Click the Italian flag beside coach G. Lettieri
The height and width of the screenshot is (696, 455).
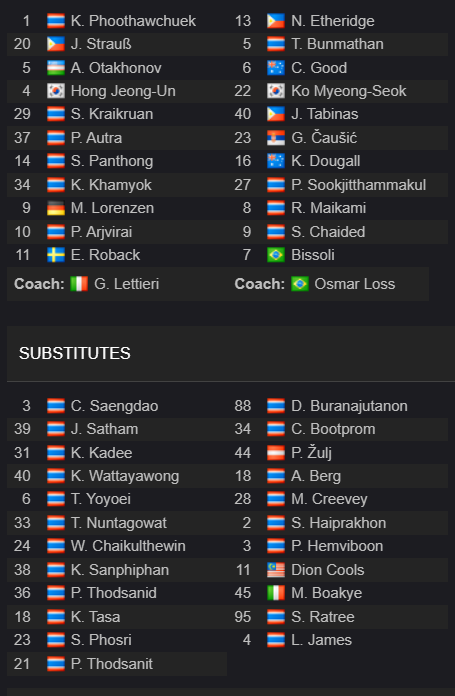point(79,284)
